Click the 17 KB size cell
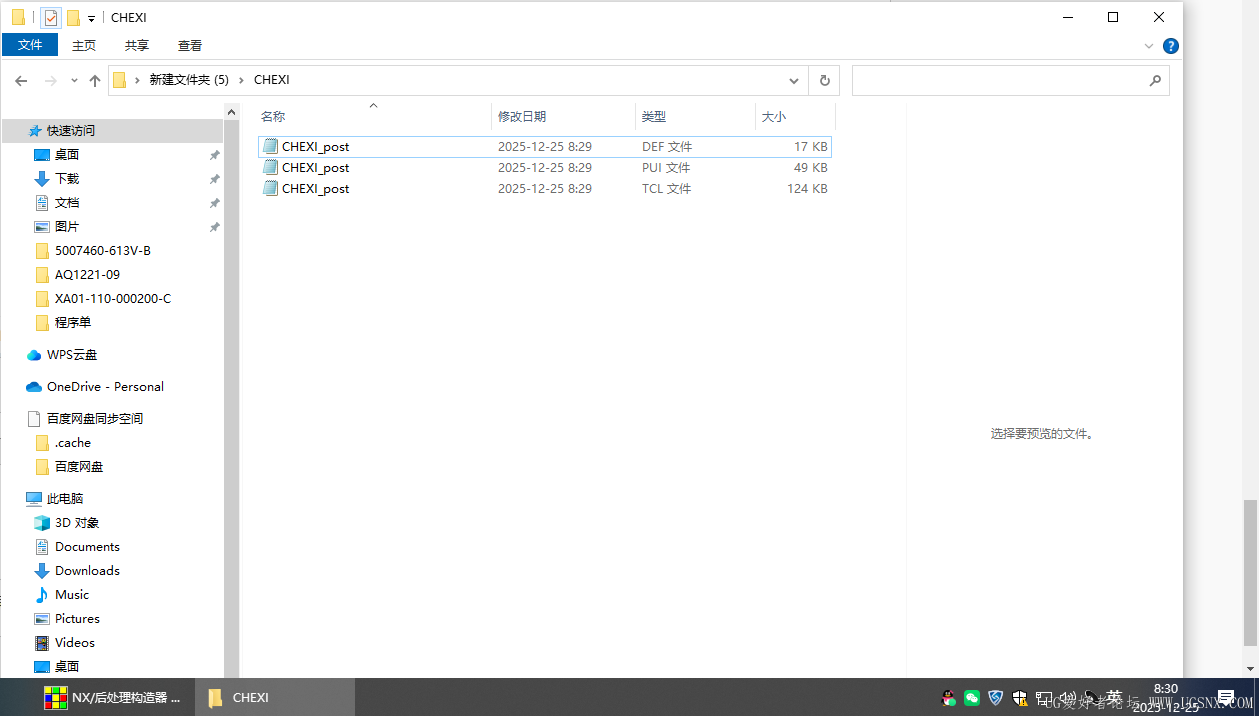Screen dimensions: 1259x716 [x=811, y=146]
